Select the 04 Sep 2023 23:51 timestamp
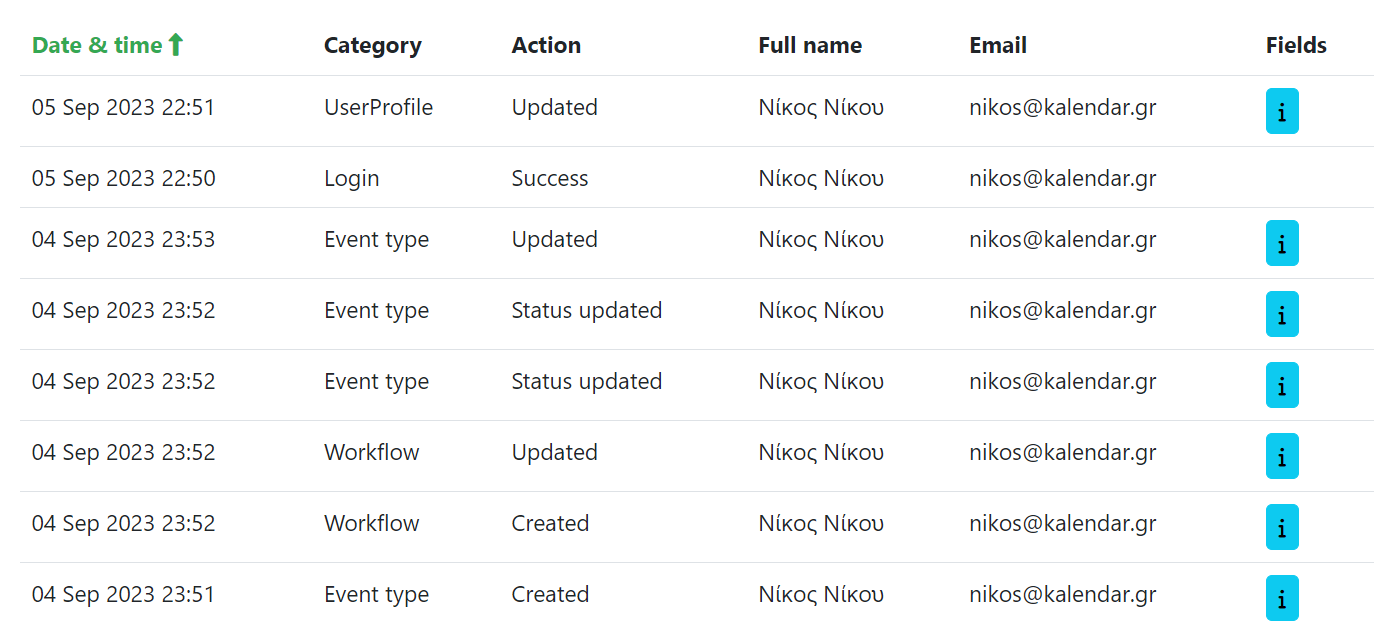Screen dimensions: 1391x631 (123, 595)
